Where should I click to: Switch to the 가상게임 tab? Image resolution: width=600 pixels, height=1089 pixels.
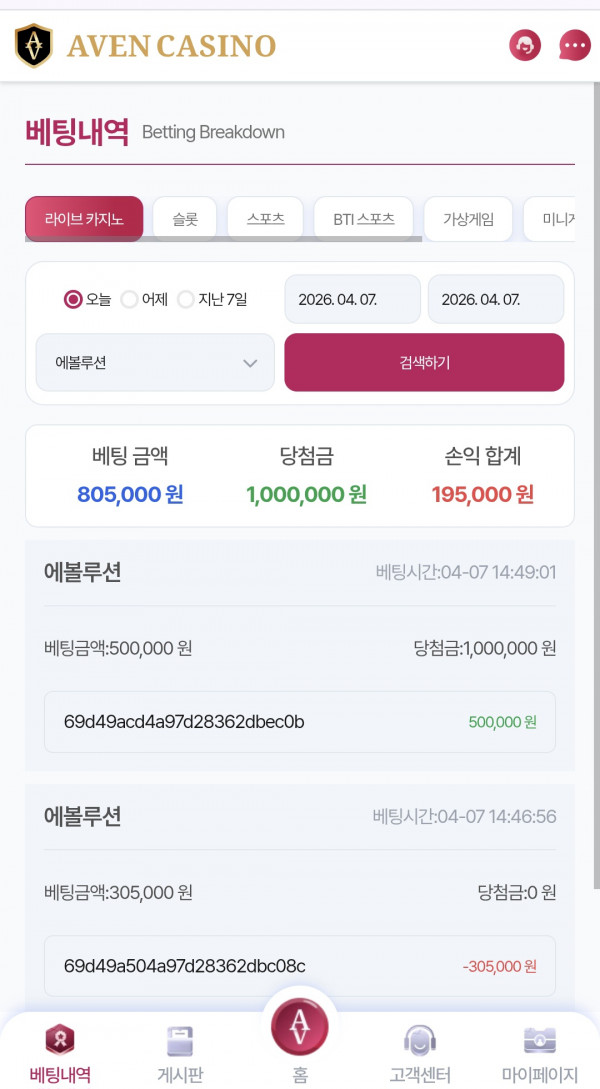click(x=470, y=217)
